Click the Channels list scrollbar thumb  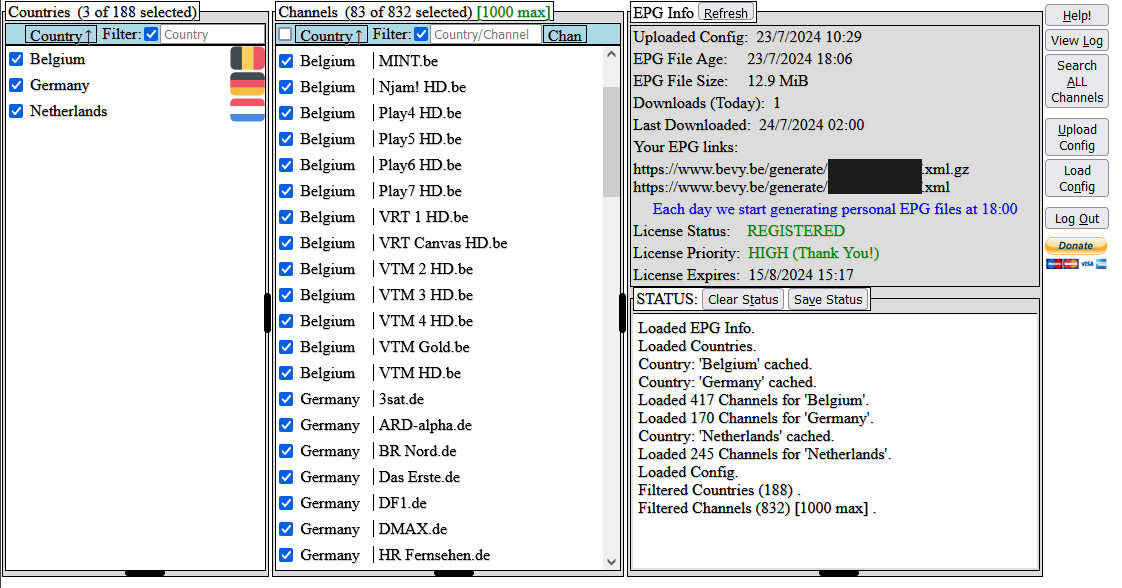[x=611, y=142]
